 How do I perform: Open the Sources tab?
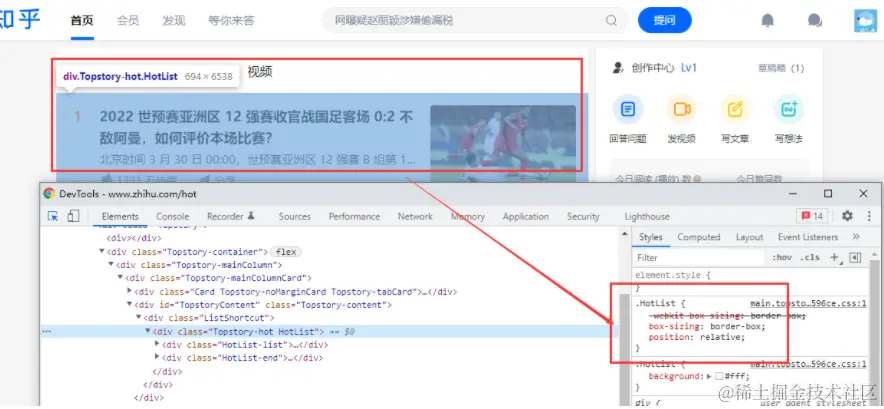click(x=294, y=216)
